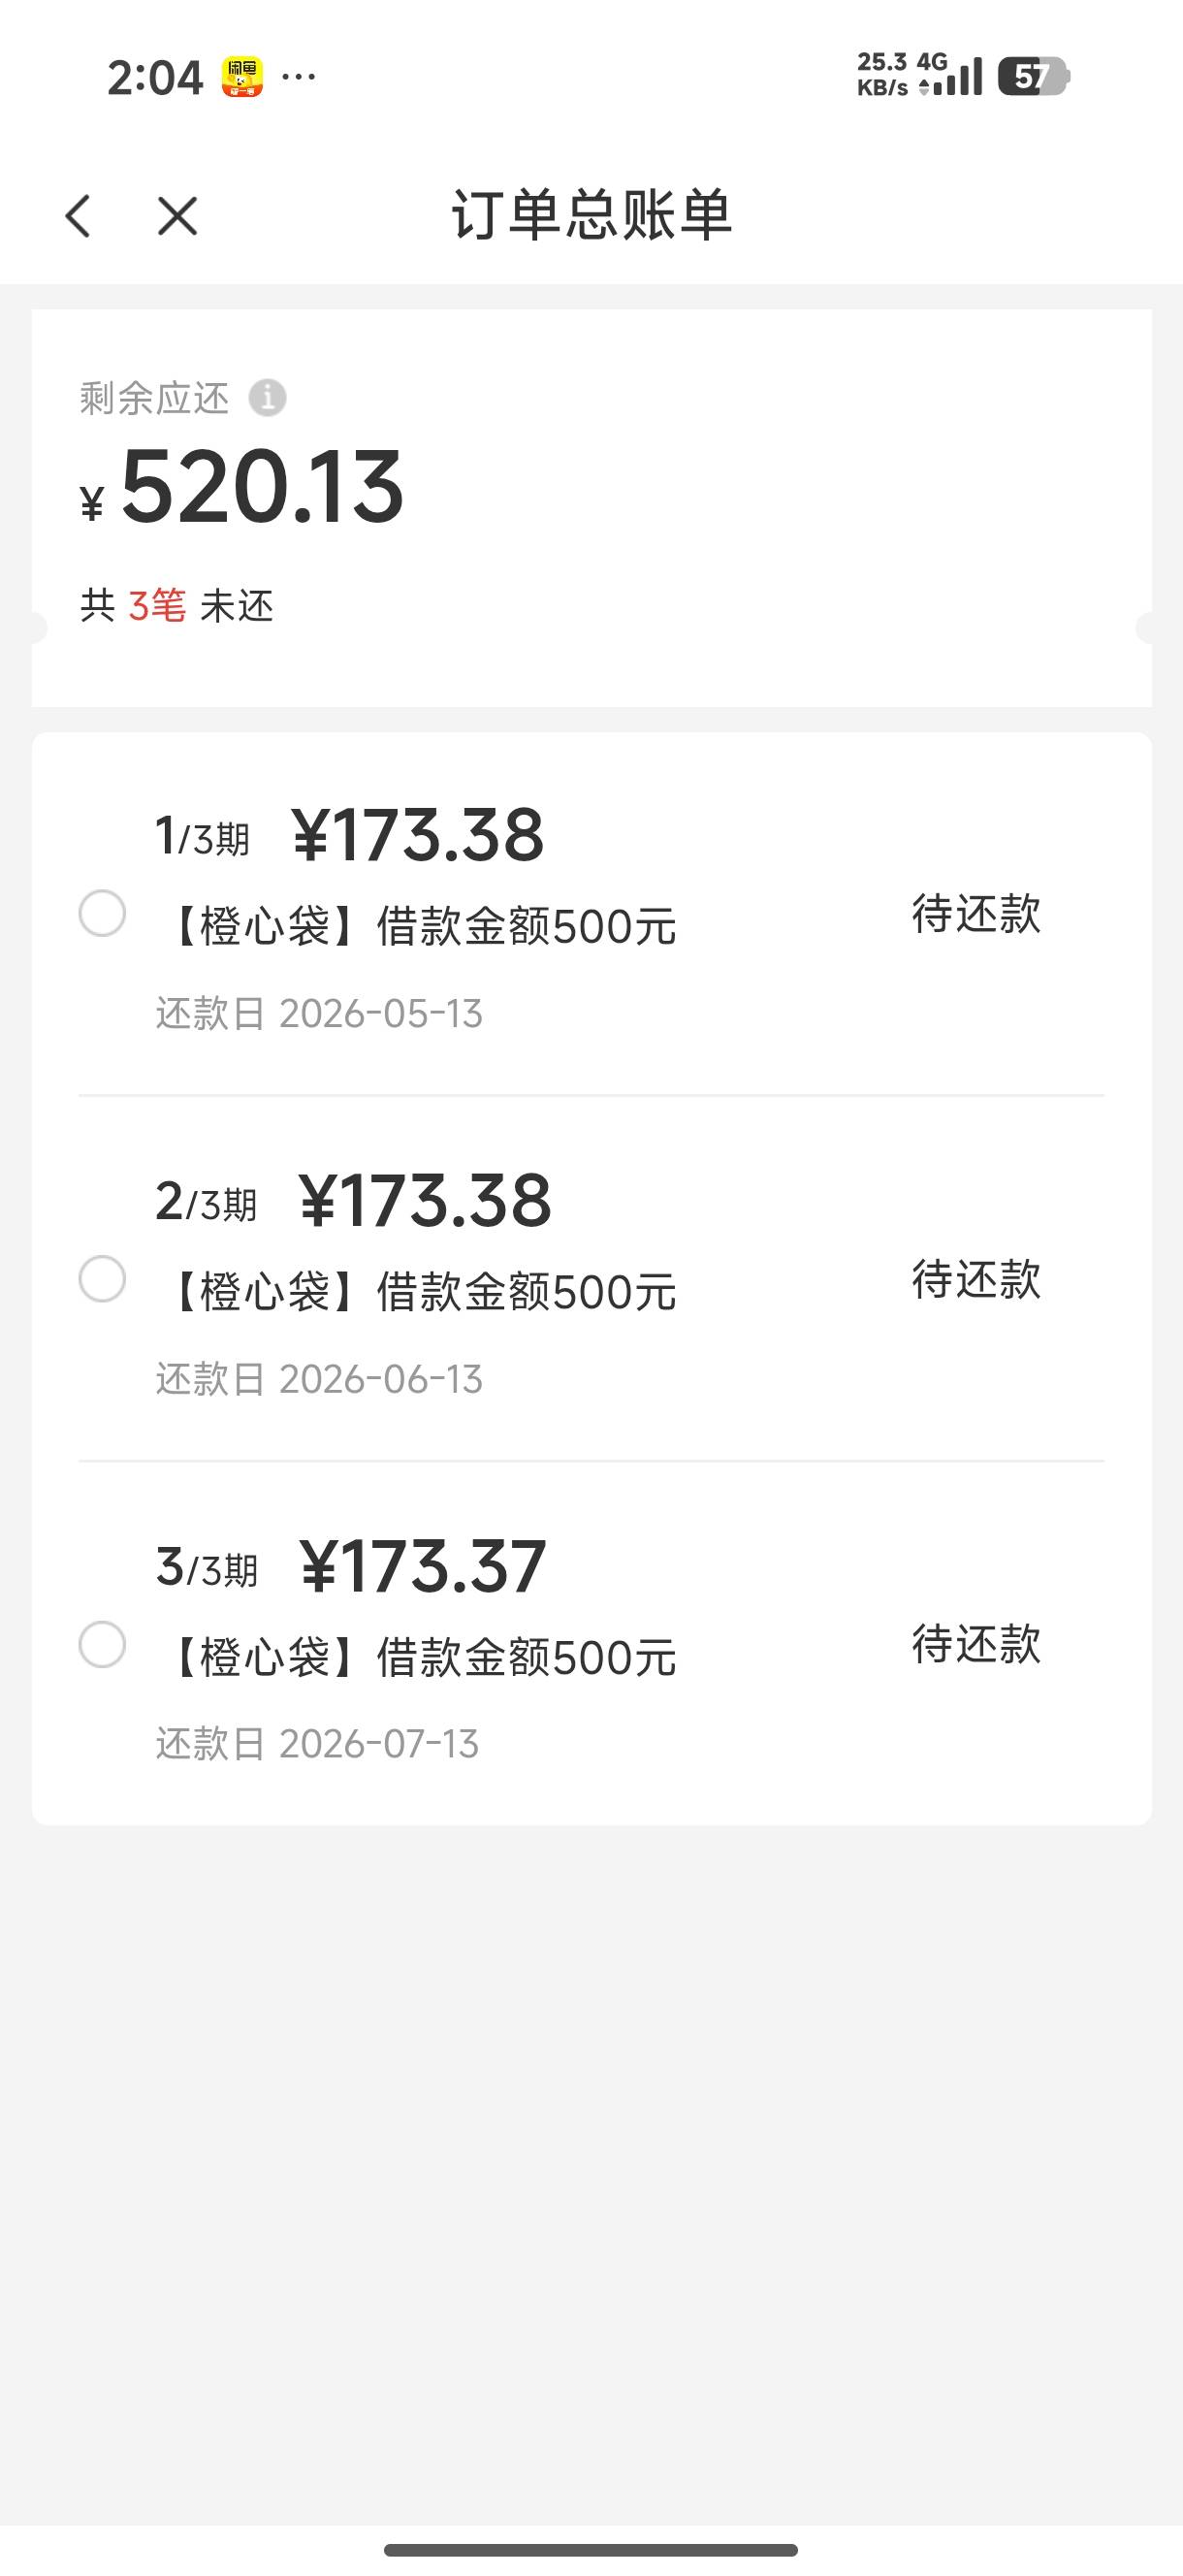Screen dimensions: 1183x2576
Task: Close the page with X icon
Action: click(x=177, y=216)
